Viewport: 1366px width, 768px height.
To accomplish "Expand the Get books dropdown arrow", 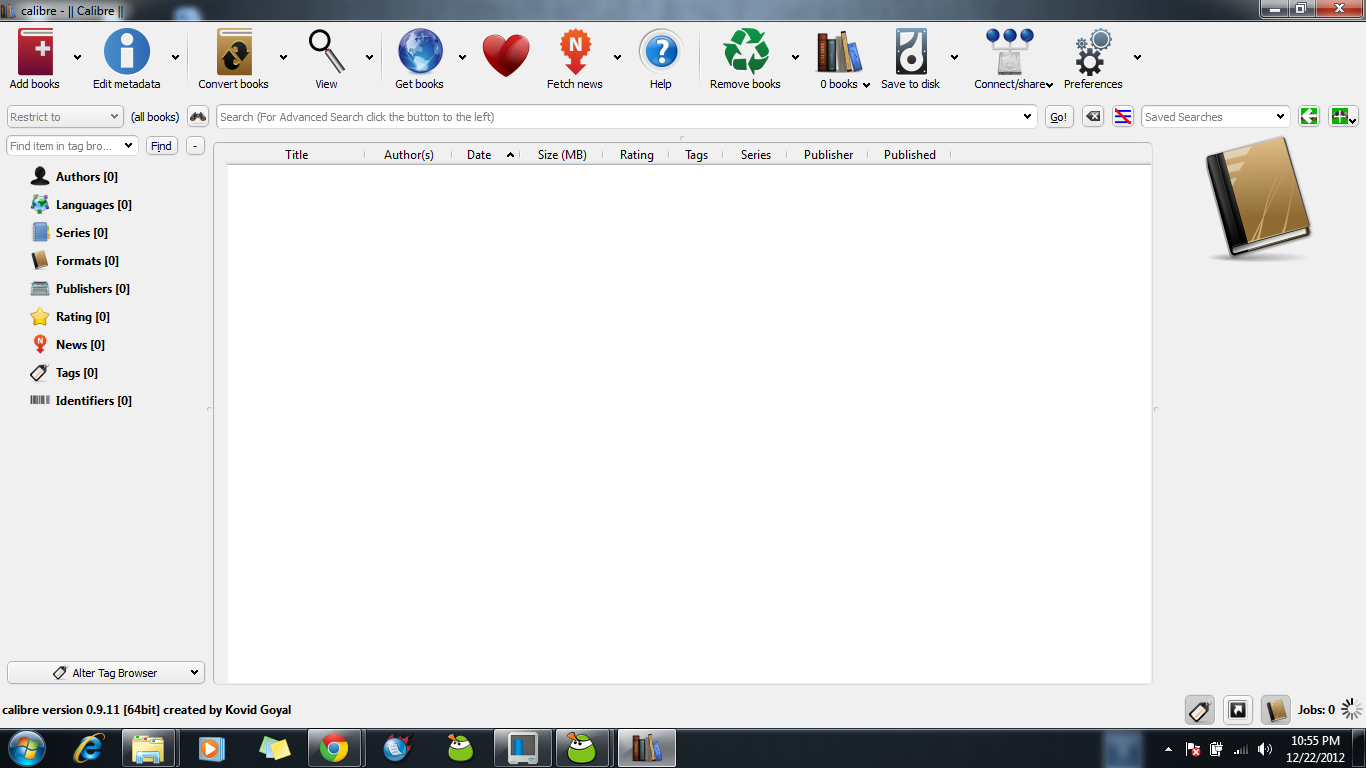I will 462,57.
